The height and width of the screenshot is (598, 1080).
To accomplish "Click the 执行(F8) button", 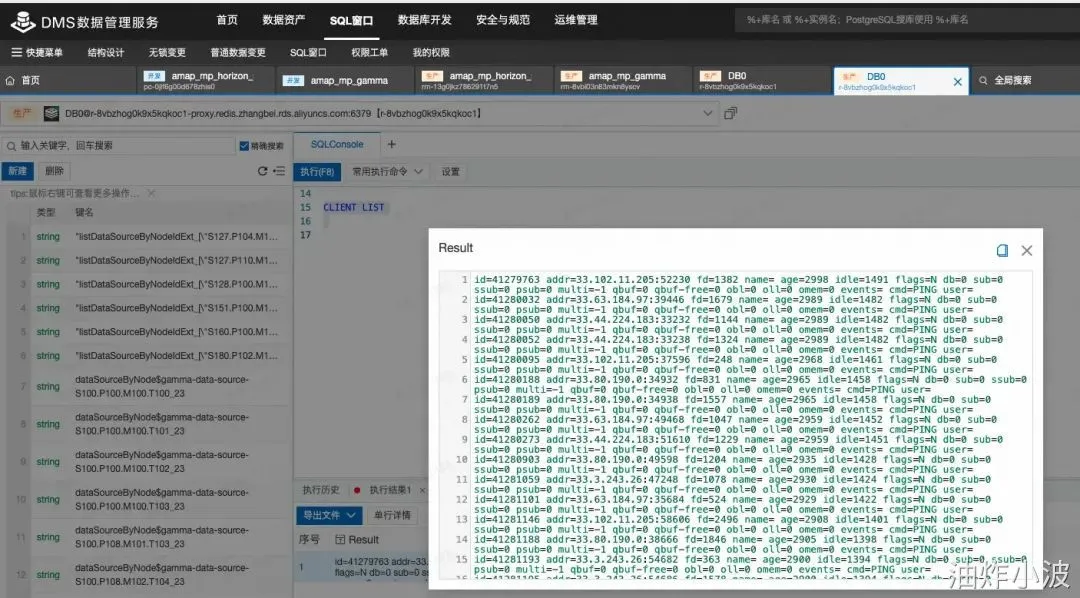I will 317,172.
